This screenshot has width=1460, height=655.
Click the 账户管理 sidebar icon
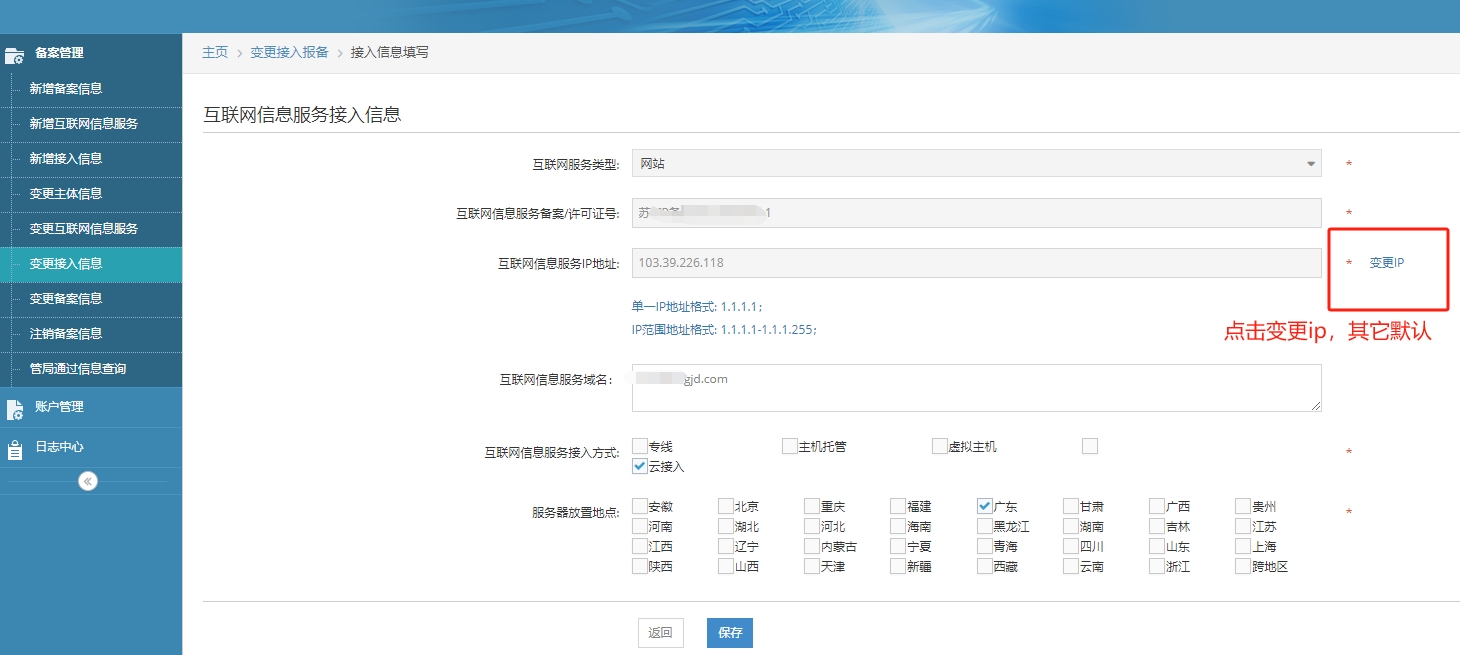(x=14, y=409)
